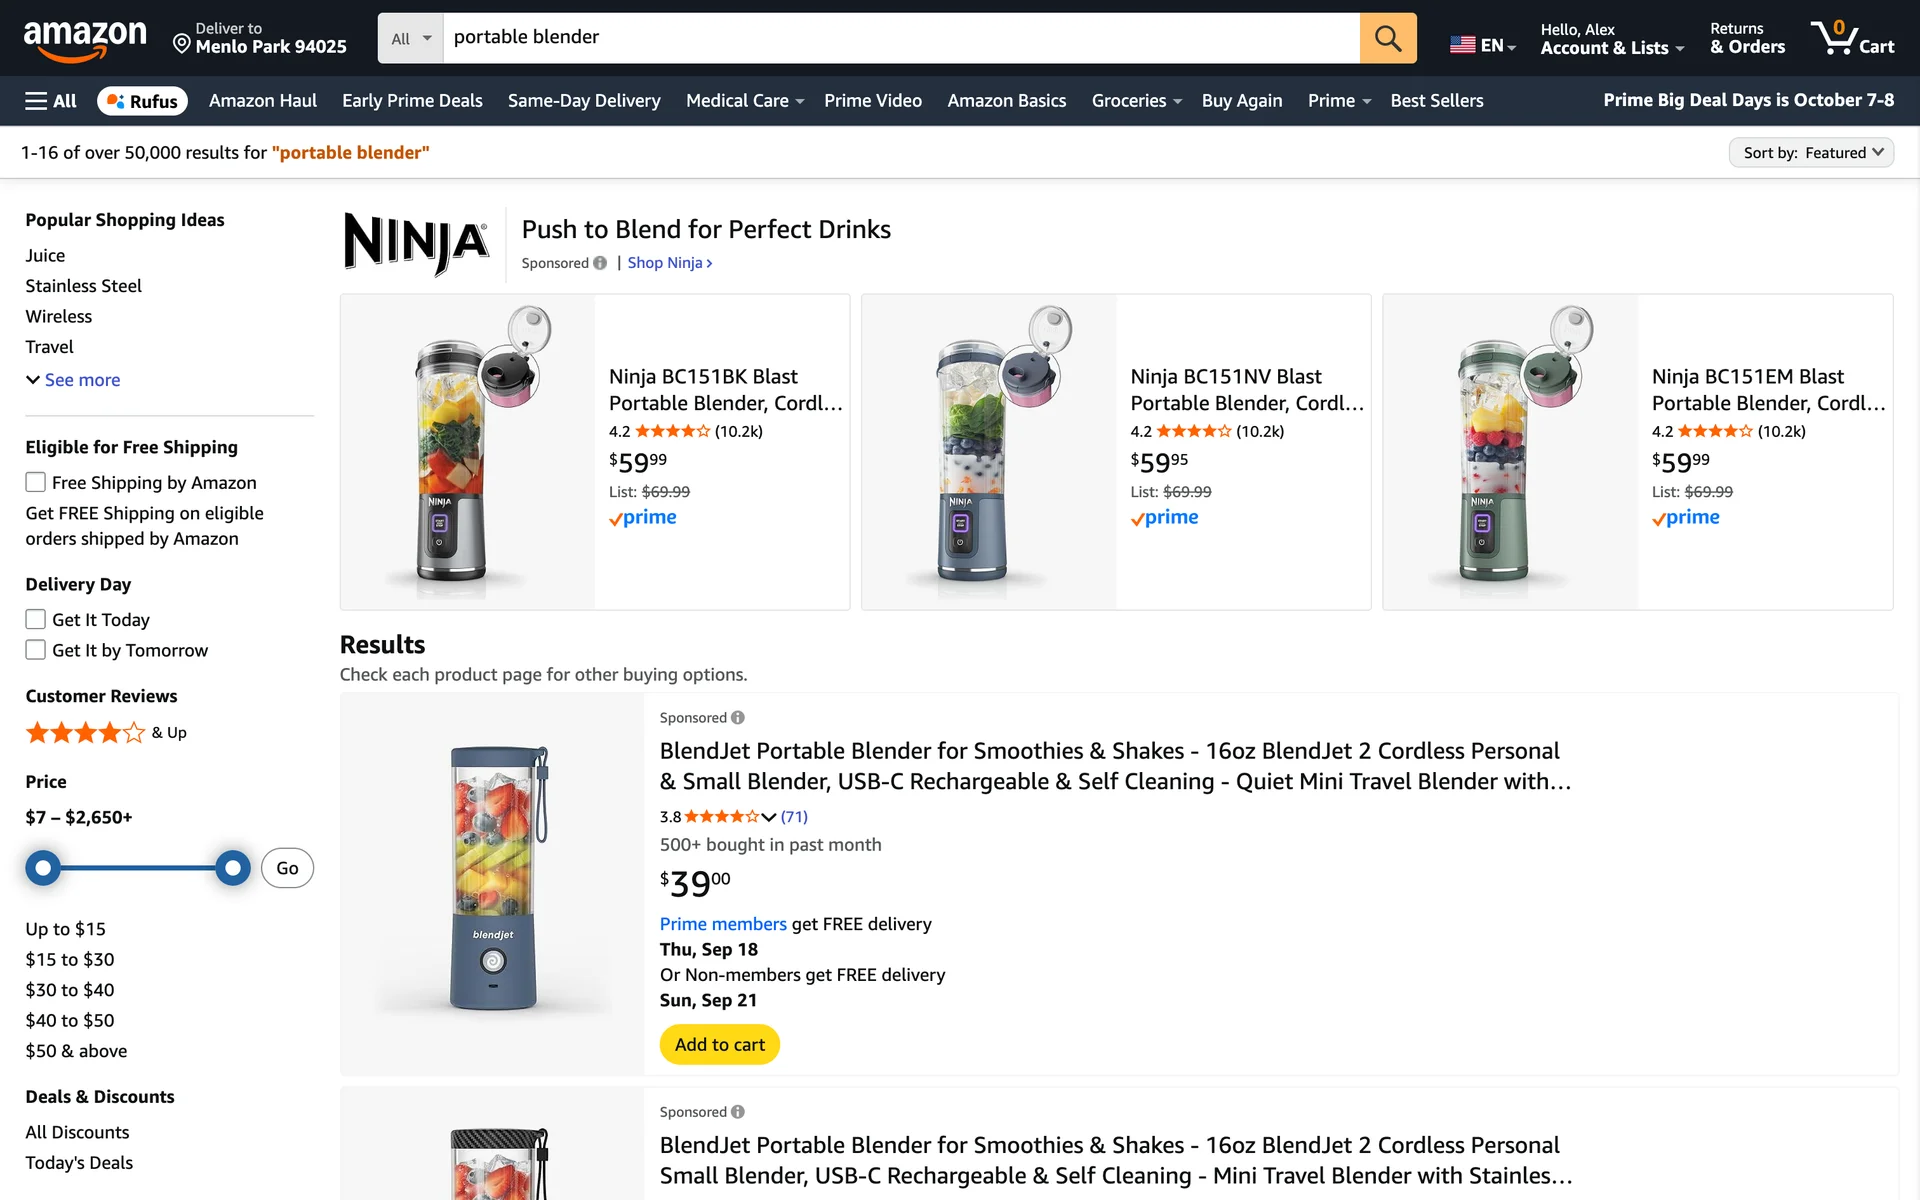Follow the Shop Ninja link
1920x1200 pixels.
[669, 263]
